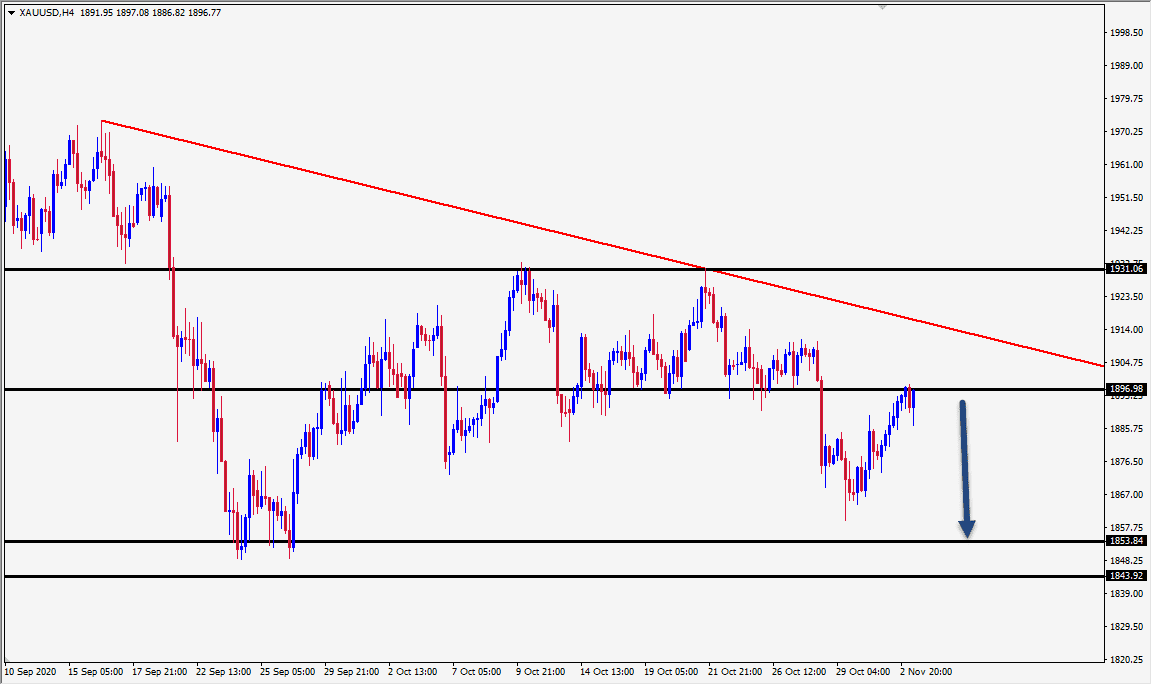Click the 1867.00 price scale value
Screen dimensions: 1152x685
[1127, 495]
